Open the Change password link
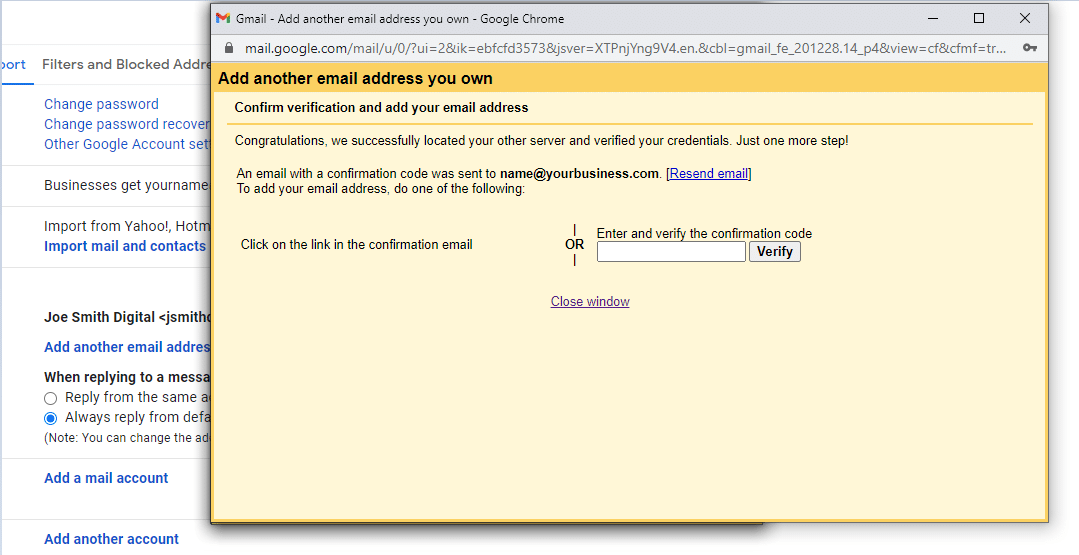Viewport: 1079px width, 555px height. click(101, 104)
